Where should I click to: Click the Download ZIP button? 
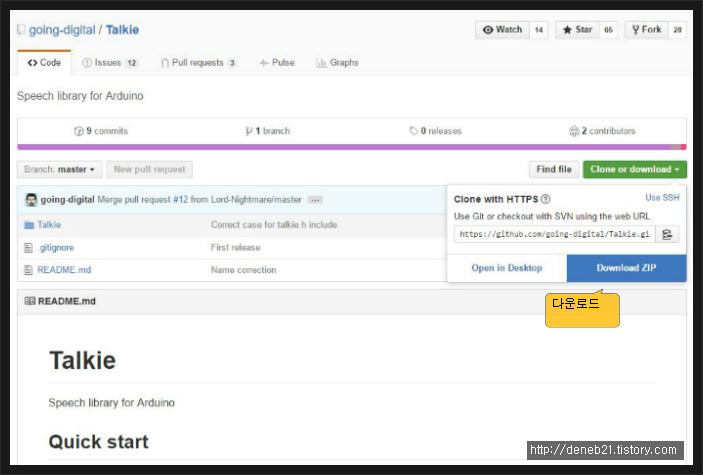point(626,268)
